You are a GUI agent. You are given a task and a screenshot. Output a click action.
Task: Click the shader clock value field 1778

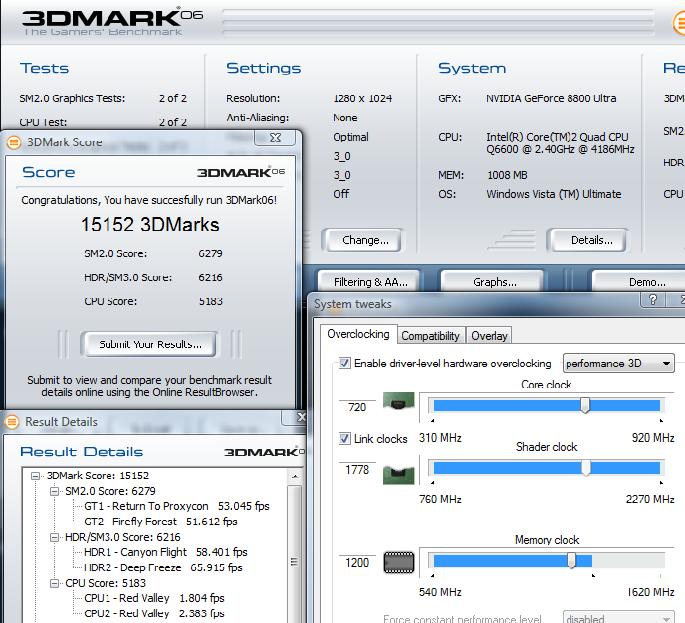[357, 470]
